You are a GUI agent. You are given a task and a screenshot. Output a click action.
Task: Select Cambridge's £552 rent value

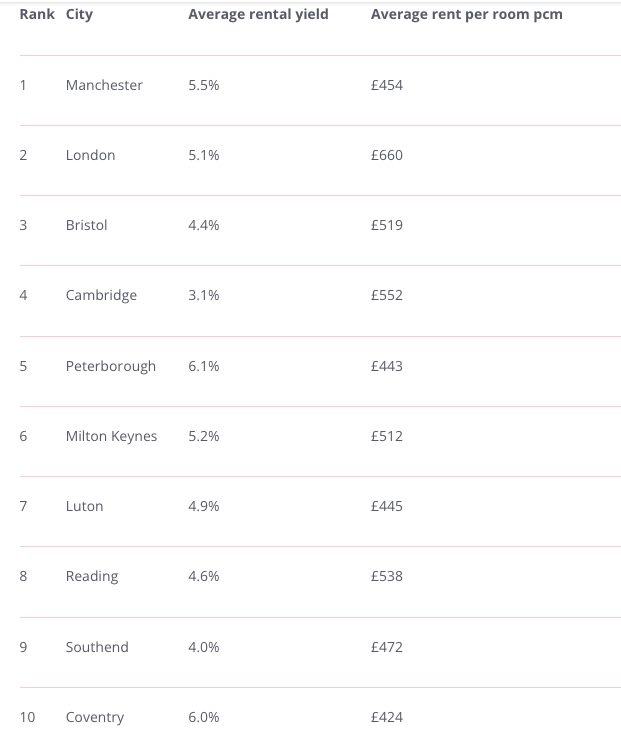point(386,295)
